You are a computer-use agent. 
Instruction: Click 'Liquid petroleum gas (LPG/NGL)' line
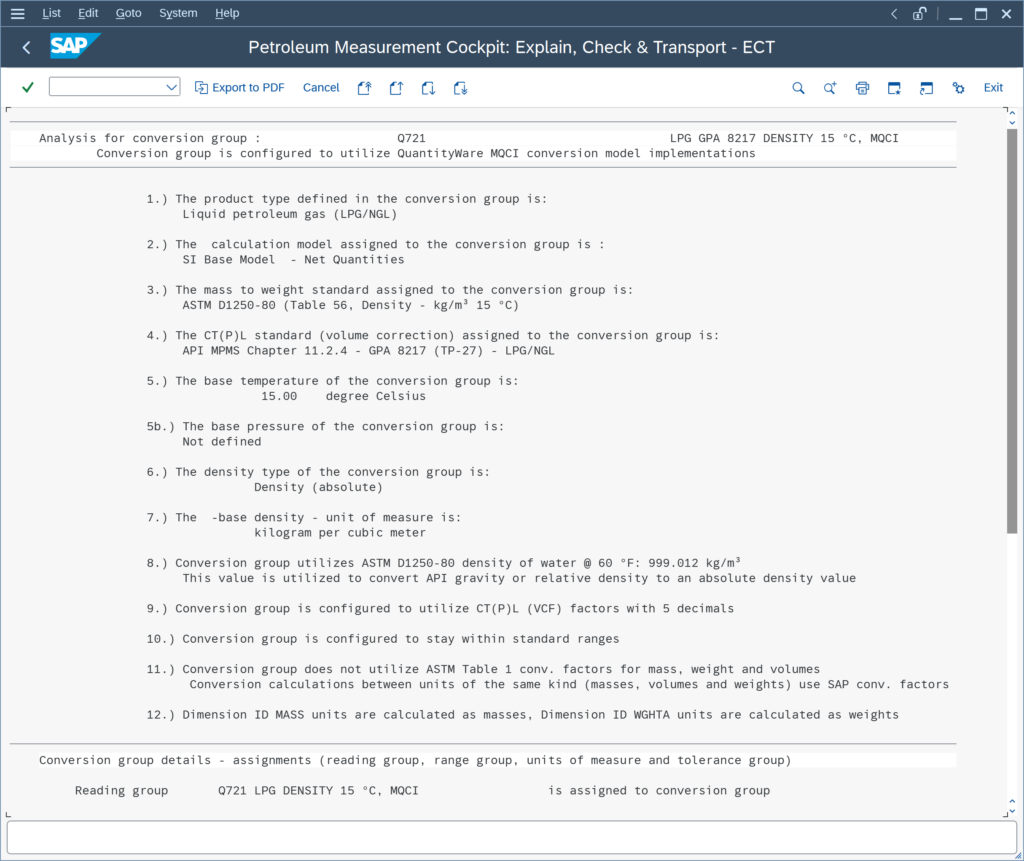tap(289, 214)
